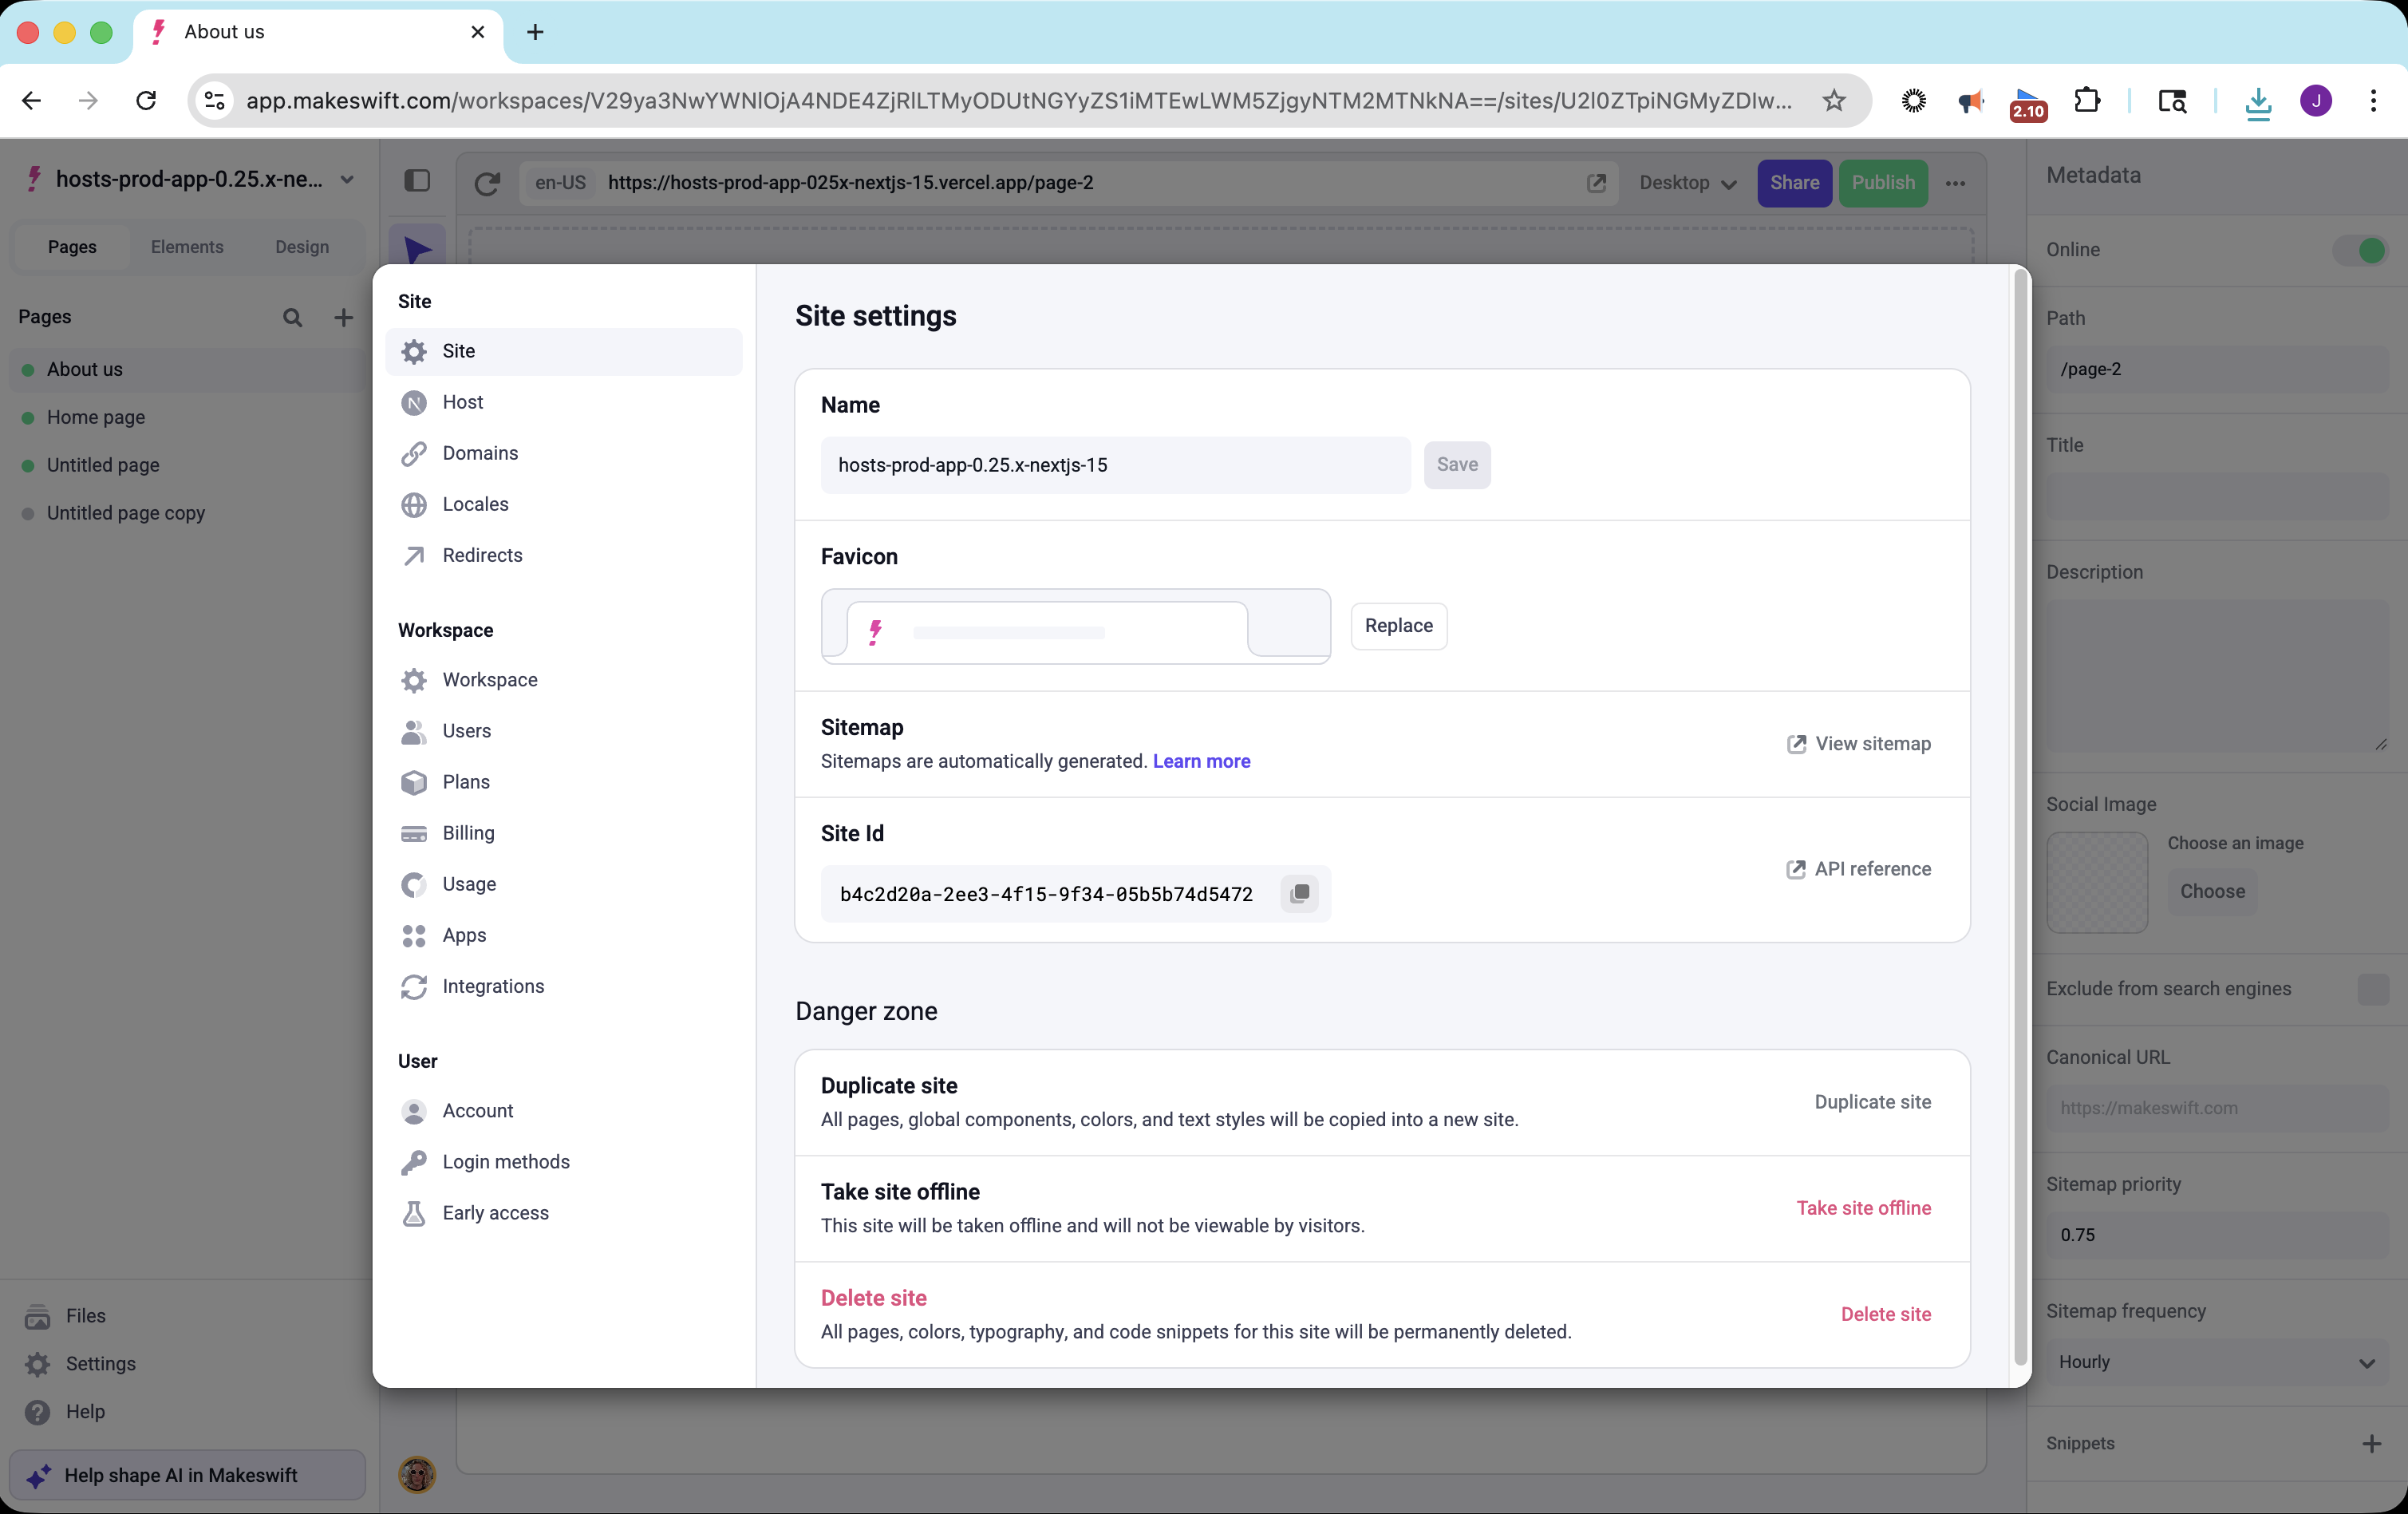Collapse the left sidebar panel
Screen dimensions: 2408x1514
point(417,181)
